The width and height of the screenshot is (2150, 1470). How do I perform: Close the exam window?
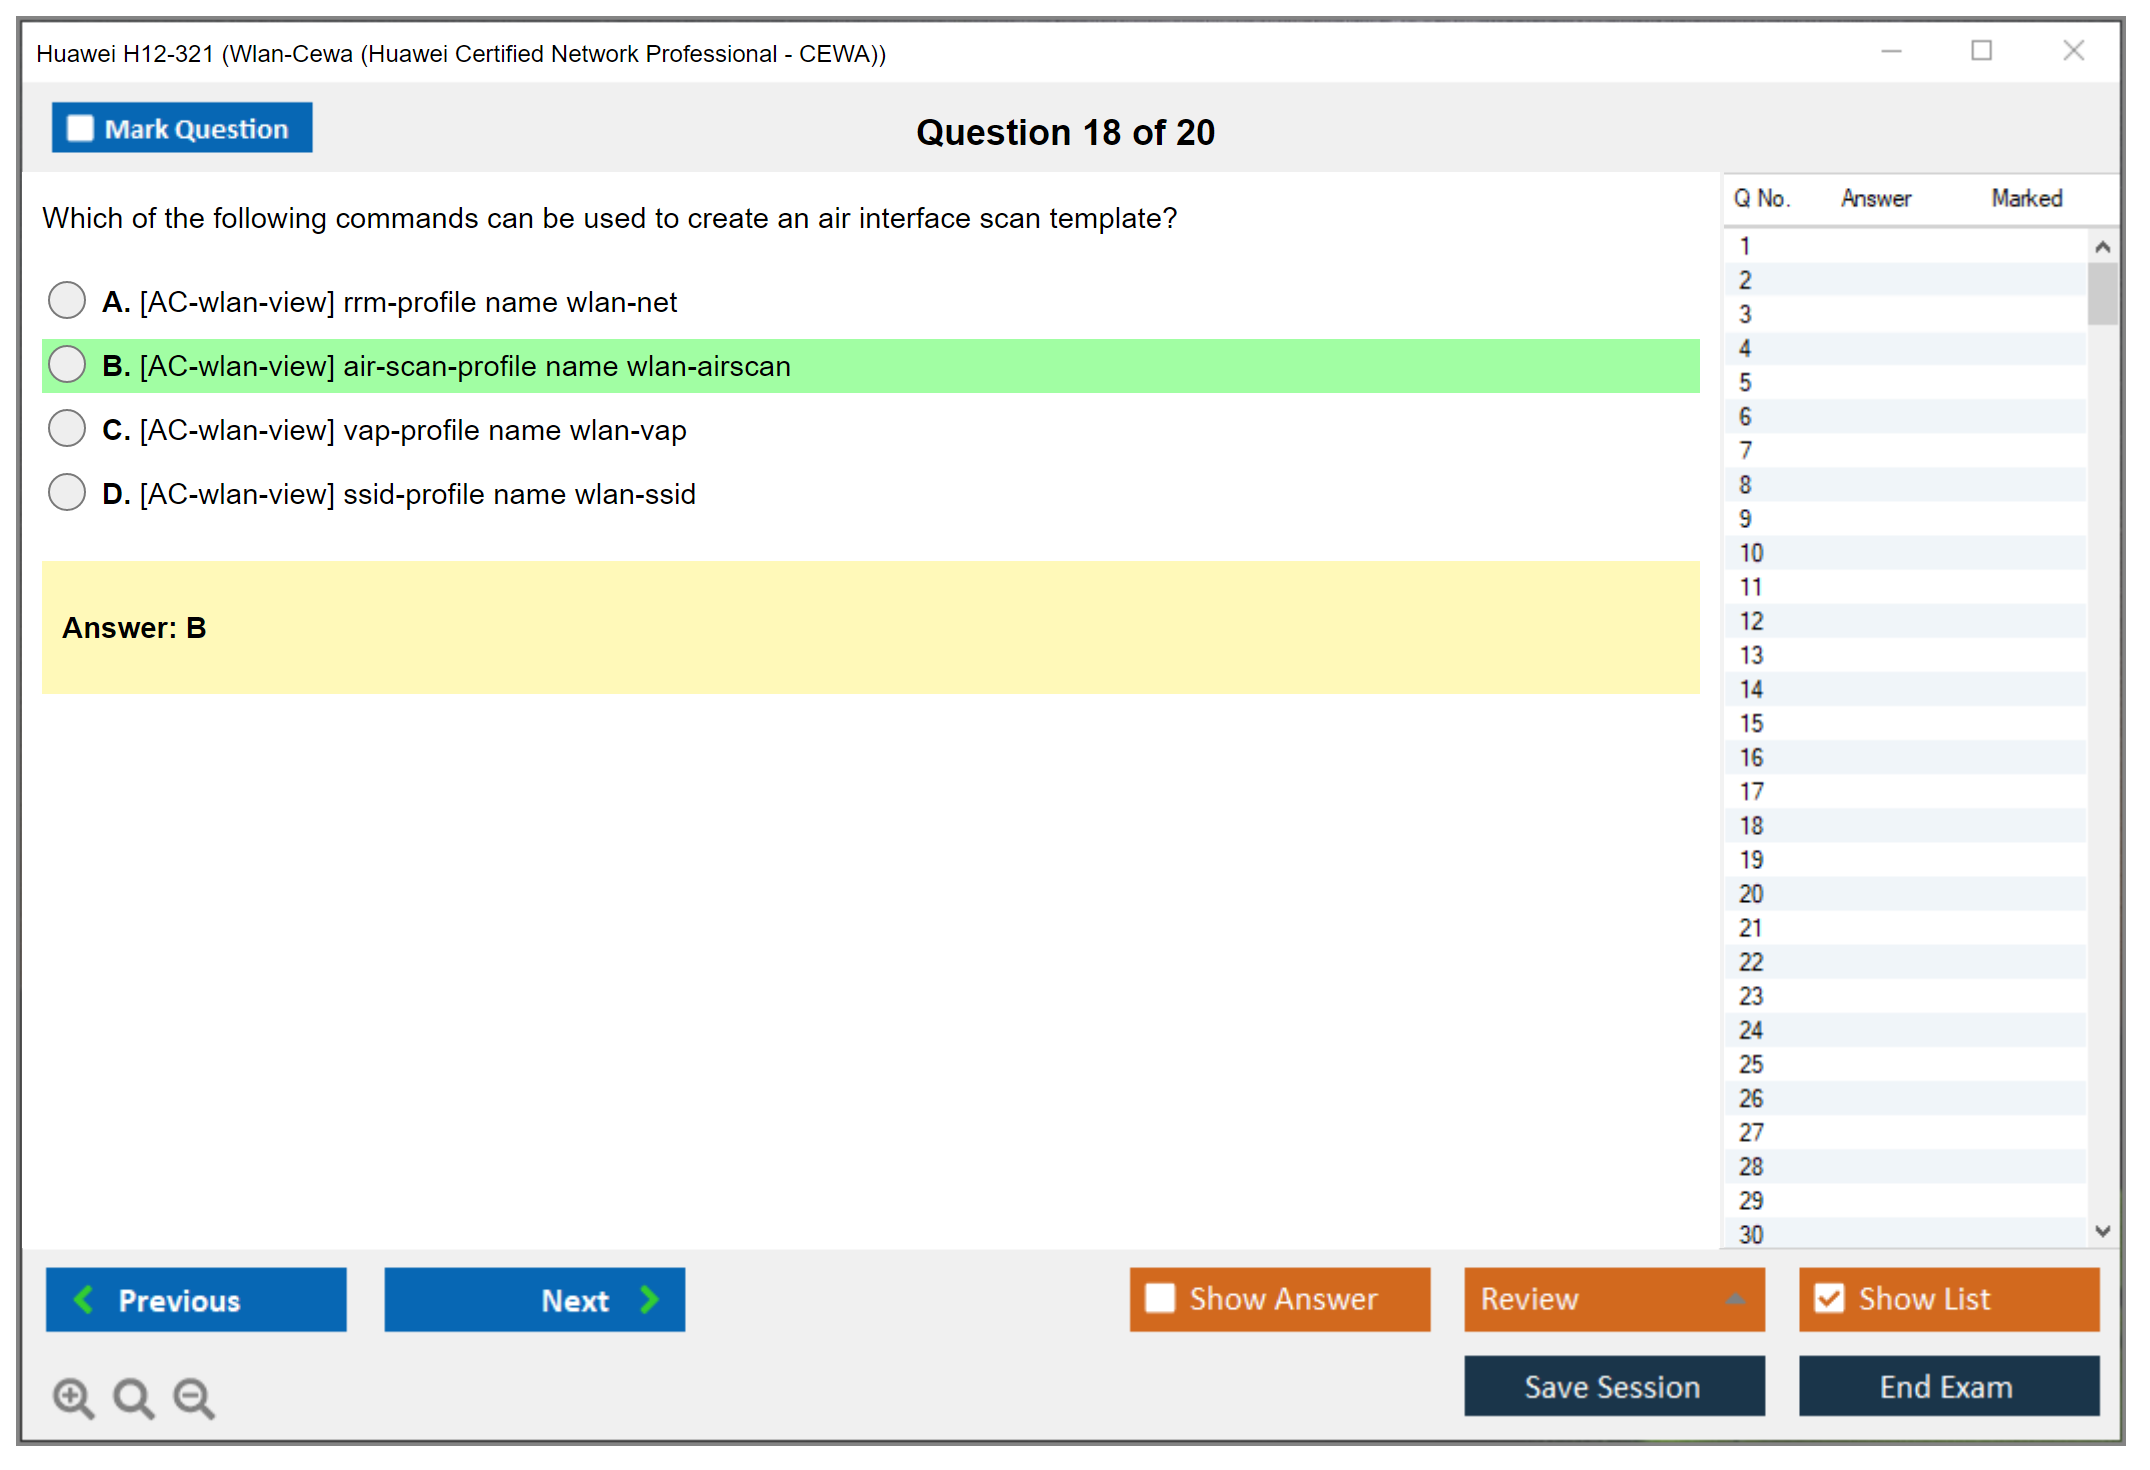[2073, 51]
